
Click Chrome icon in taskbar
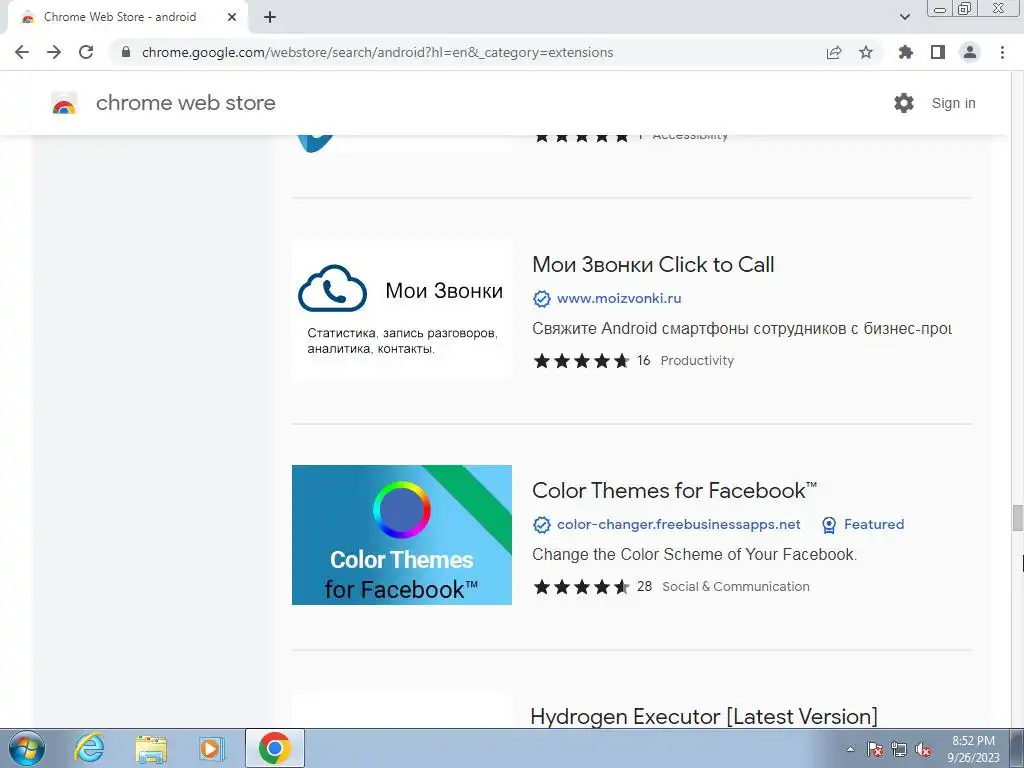coord(275,748)
